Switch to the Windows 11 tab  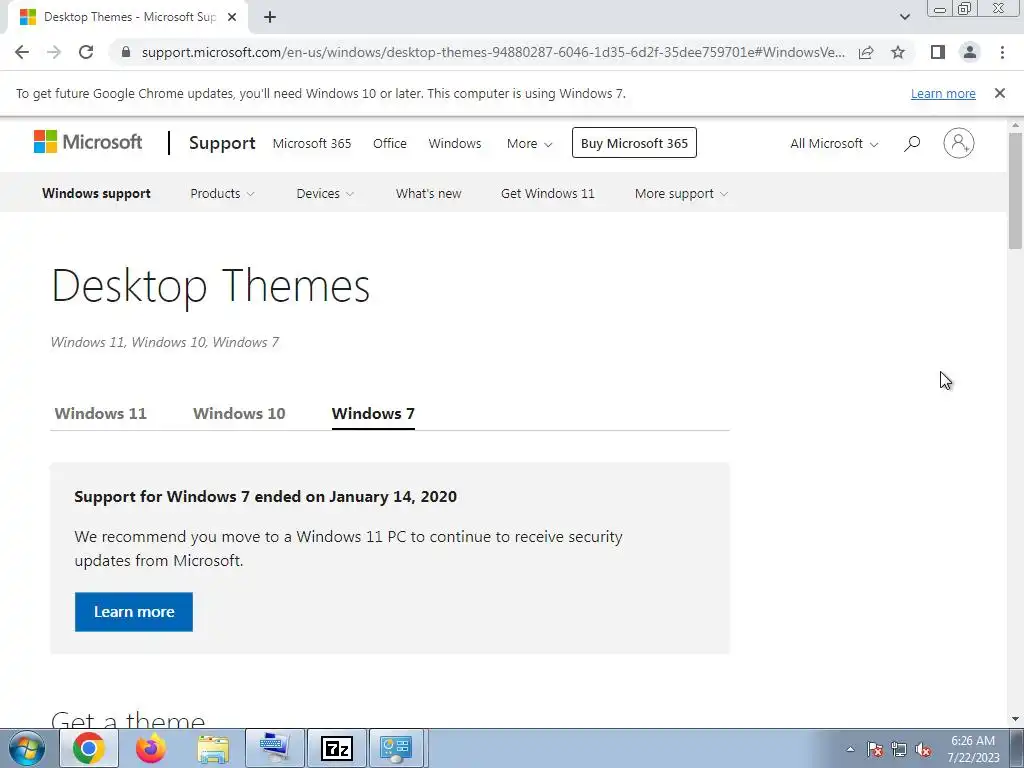tap(101, 413)
